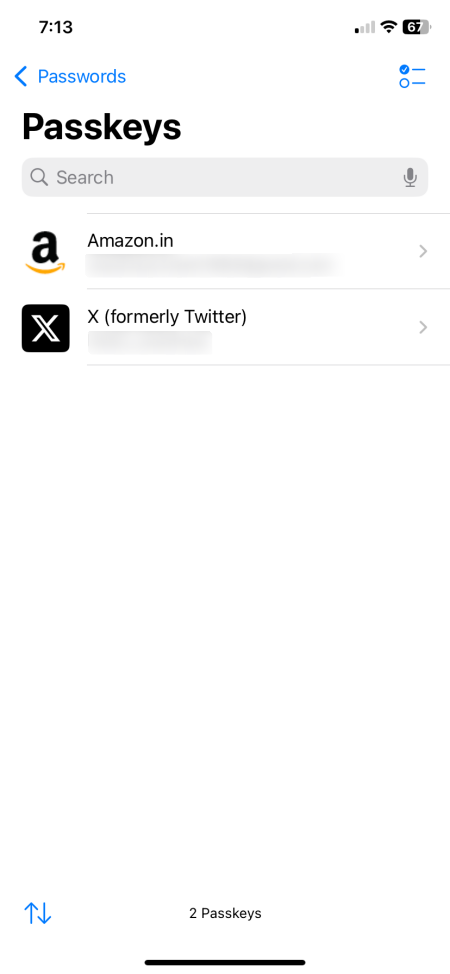
Task: Go back to Passwords
Action: (x=70, y=76)
